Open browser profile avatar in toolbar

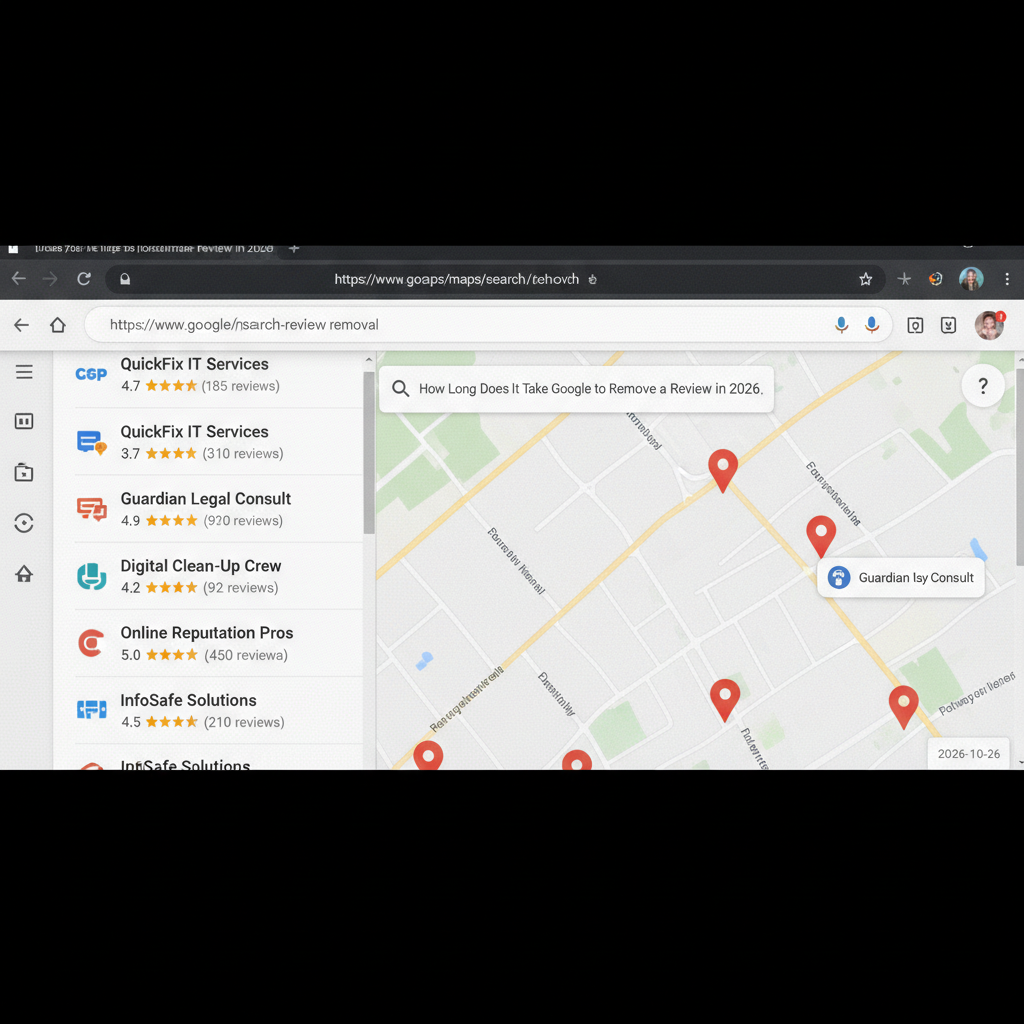pos(971,279)
